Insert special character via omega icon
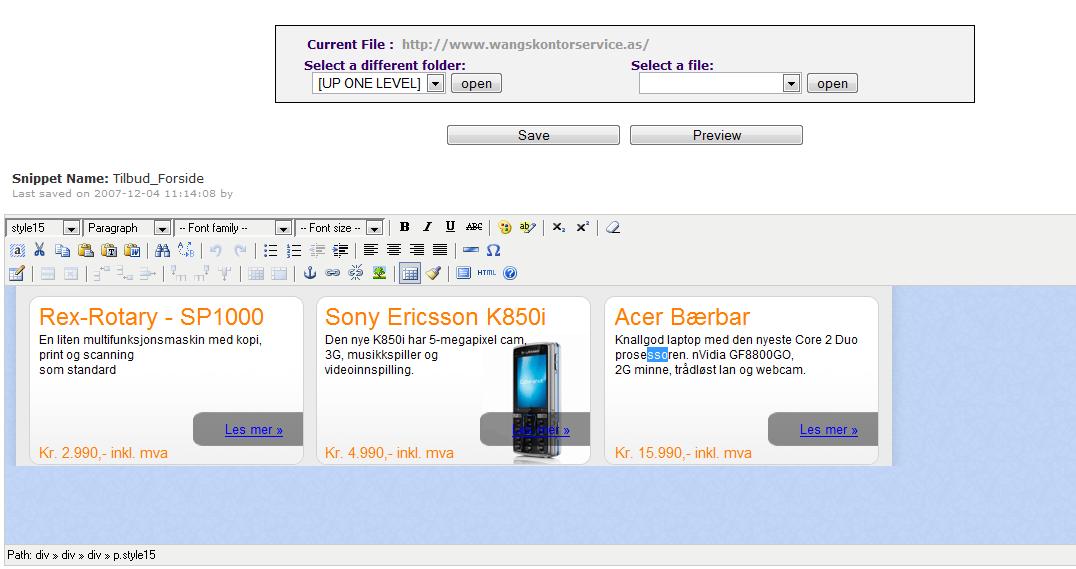 pos(493,251)
